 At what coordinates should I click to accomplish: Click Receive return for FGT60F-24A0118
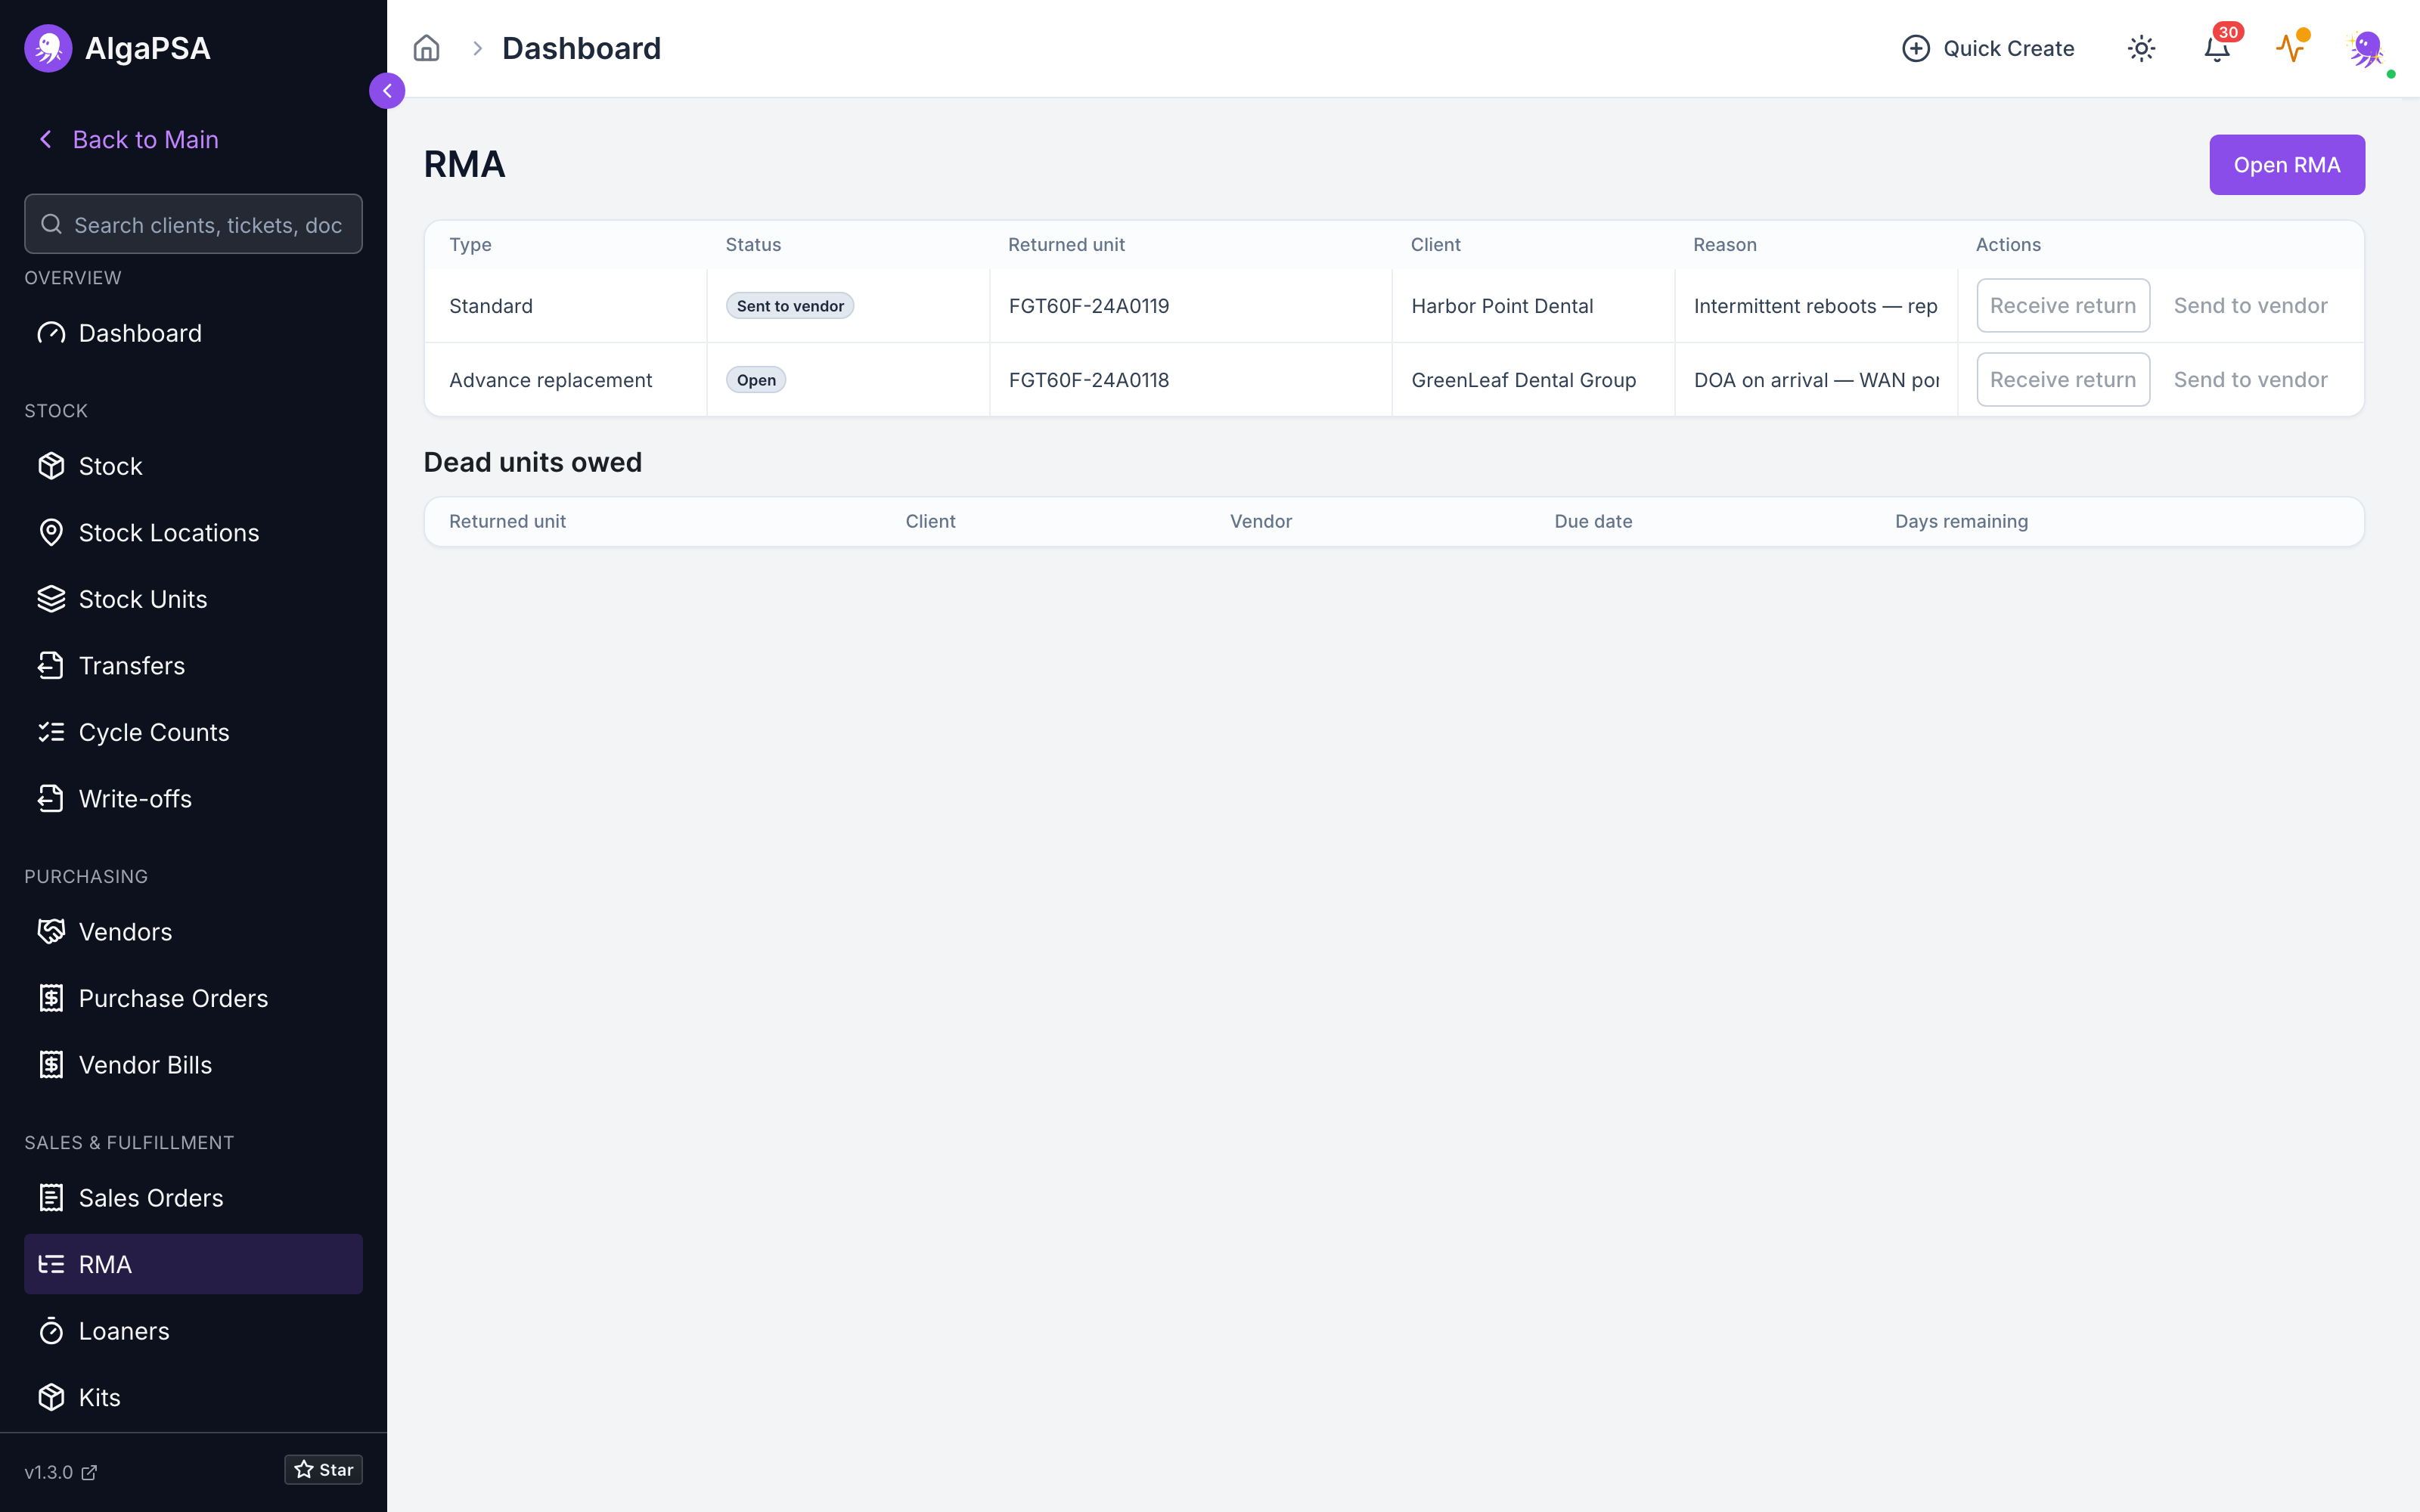2063,380
